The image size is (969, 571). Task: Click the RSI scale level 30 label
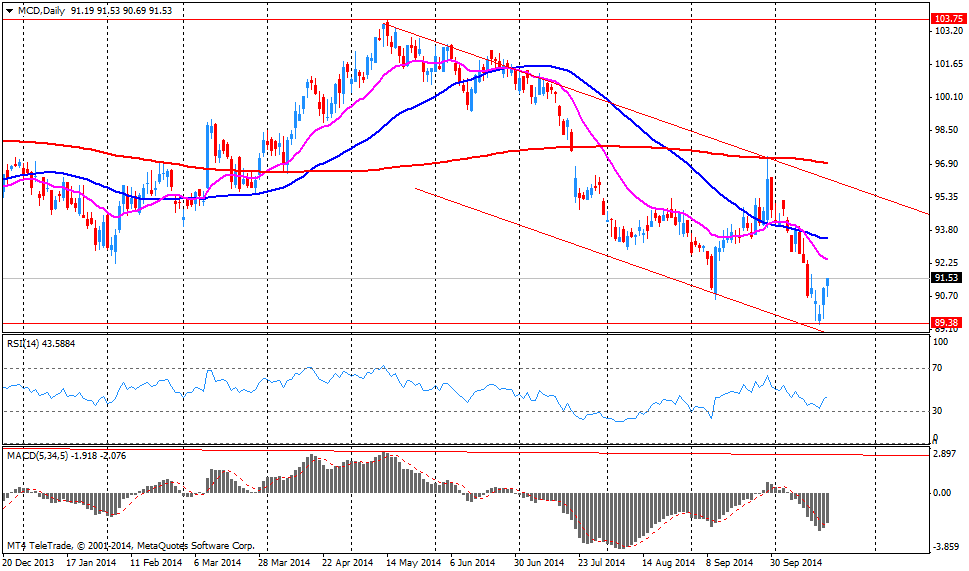pos(938,411)
